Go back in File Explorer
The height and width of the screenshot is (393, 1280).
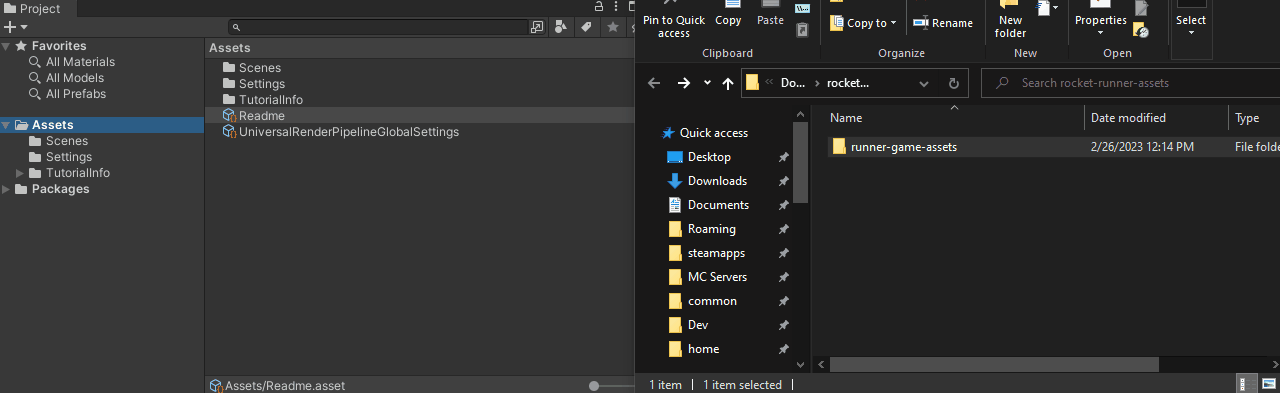(x=654, y=83)
